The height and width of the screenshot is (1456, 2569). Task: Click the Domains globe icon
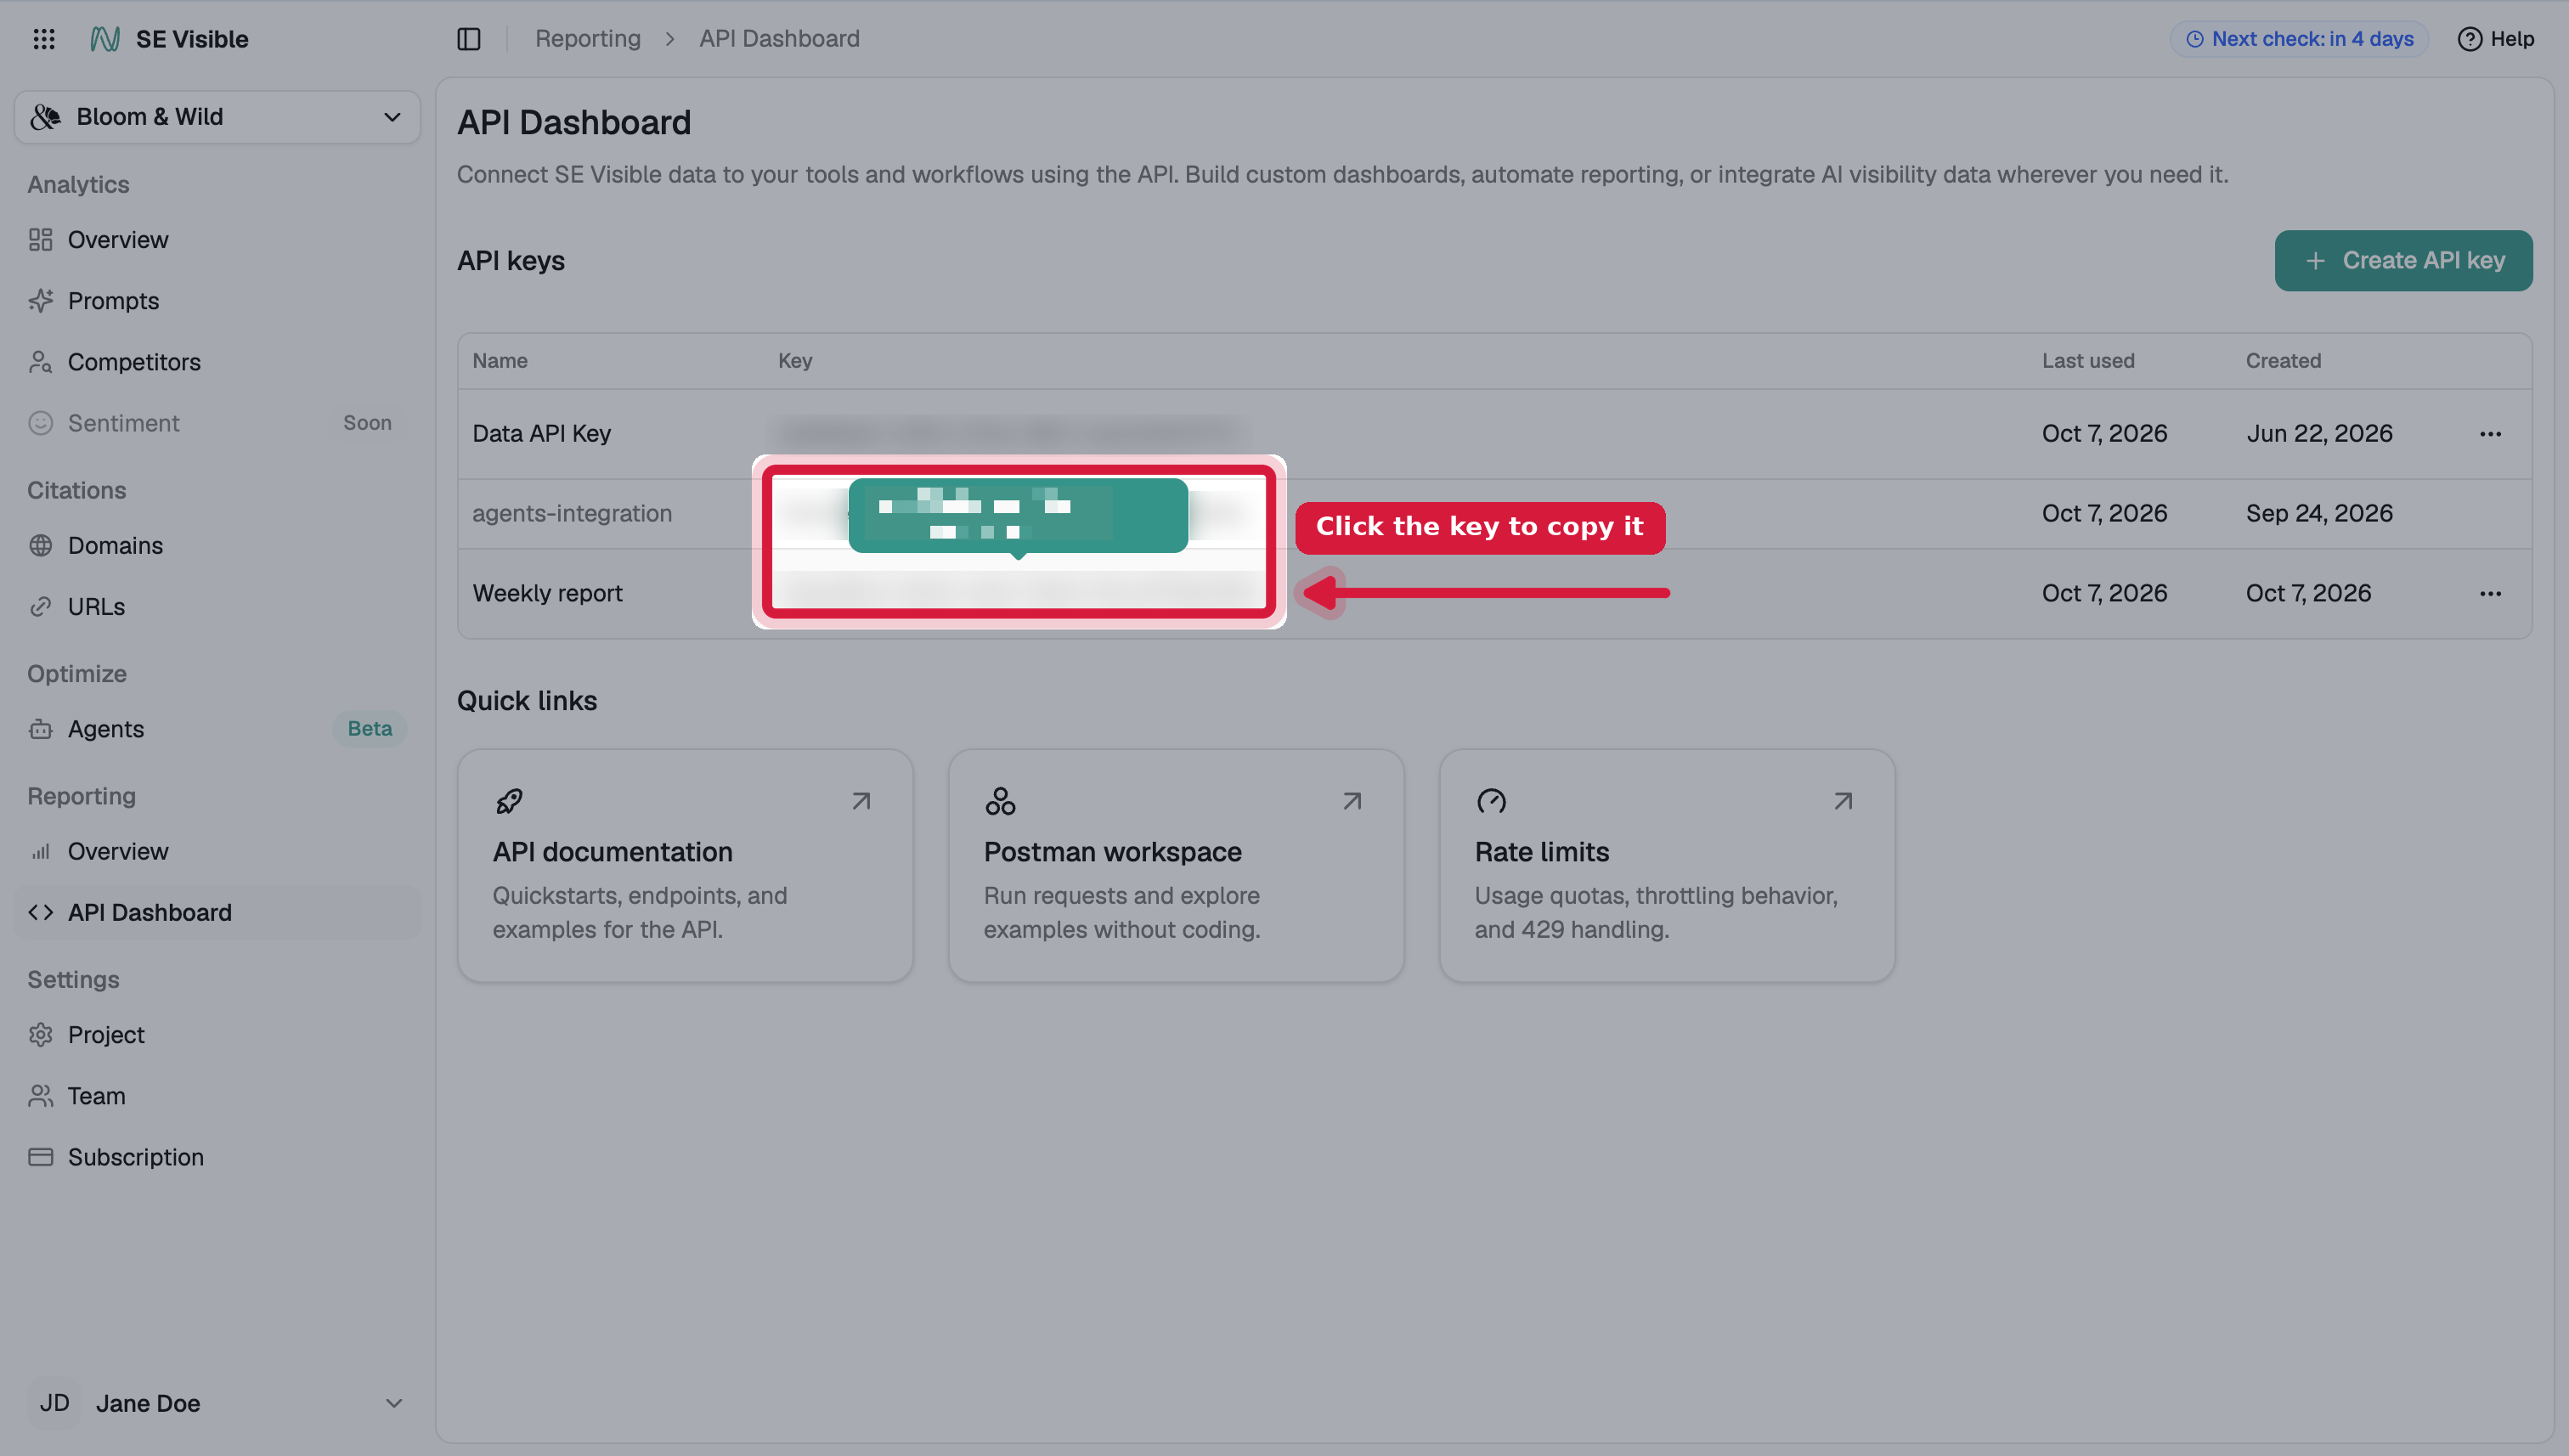[x=41, y=546]
